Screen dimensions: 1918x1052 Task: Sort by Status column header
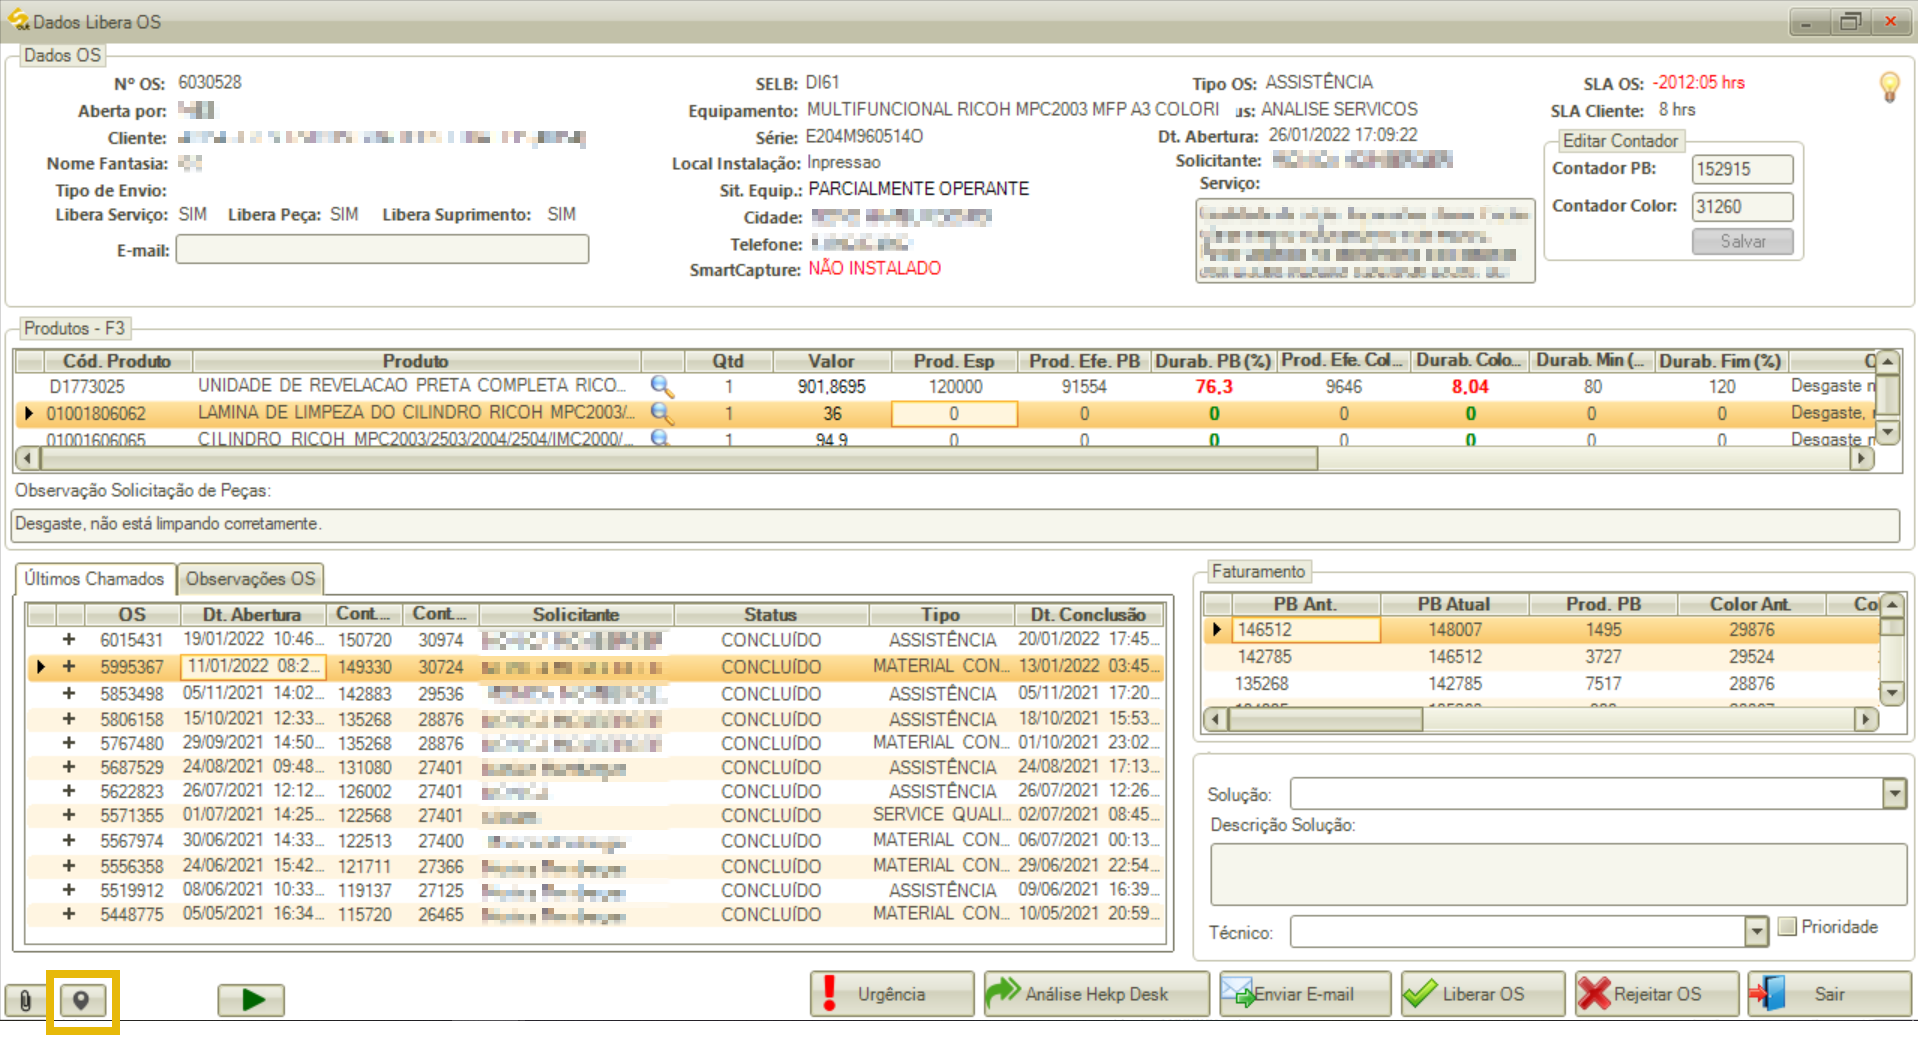pos(770,614)
